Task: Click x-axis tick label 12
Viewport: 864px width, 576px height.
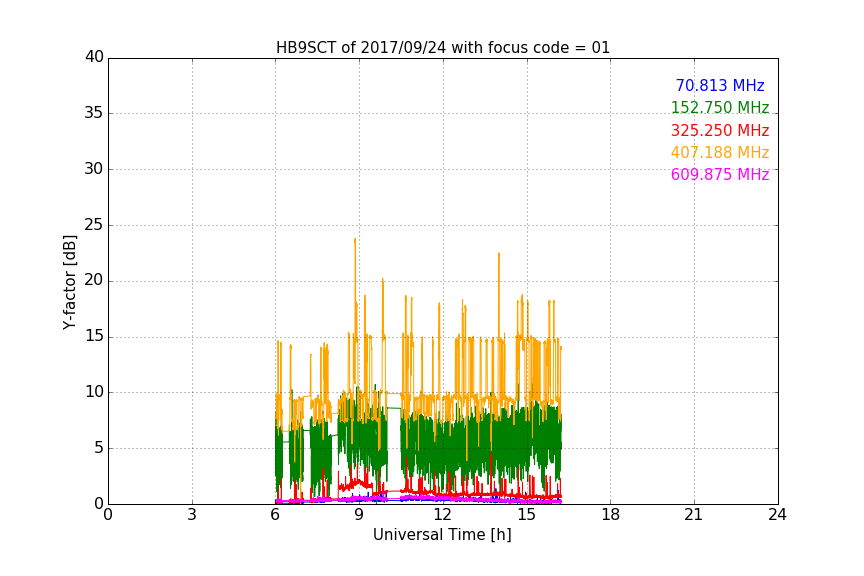Action: coord(442,515)
